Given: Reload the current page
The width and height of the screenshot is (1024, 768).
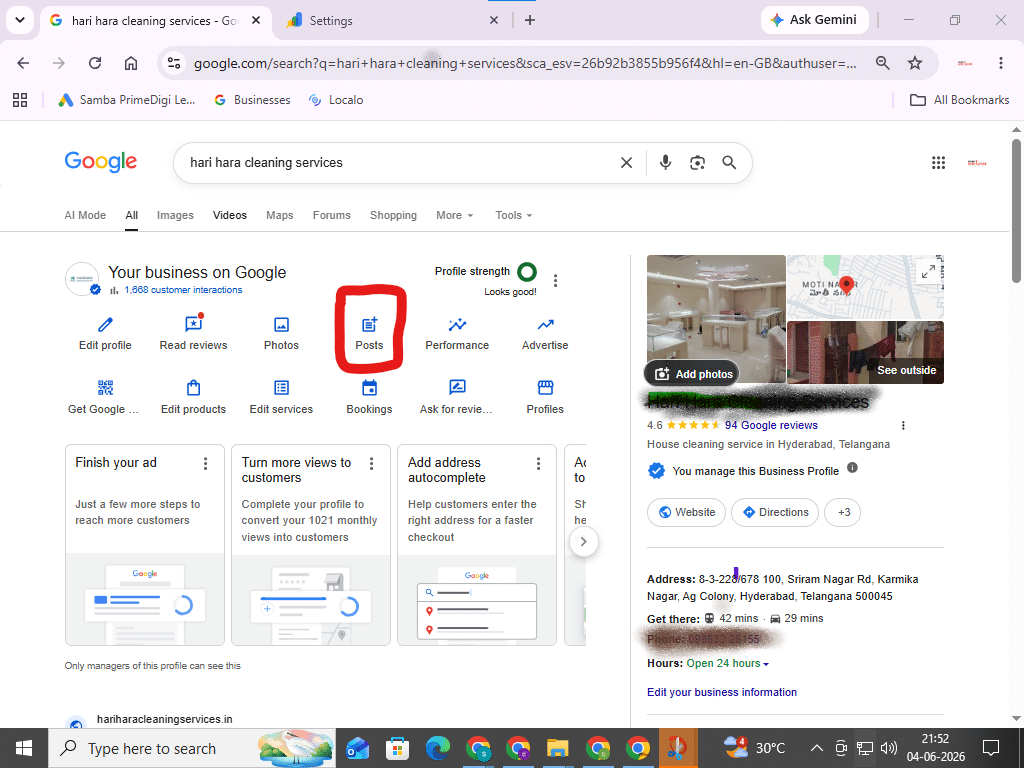Looking at the screenshot, I should [95, 63].
